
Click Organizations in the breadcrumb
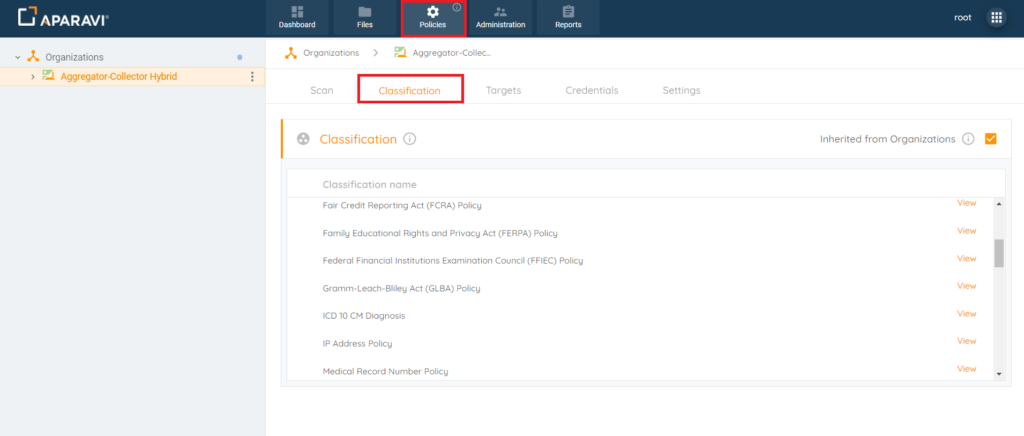[x=331, y=53]
